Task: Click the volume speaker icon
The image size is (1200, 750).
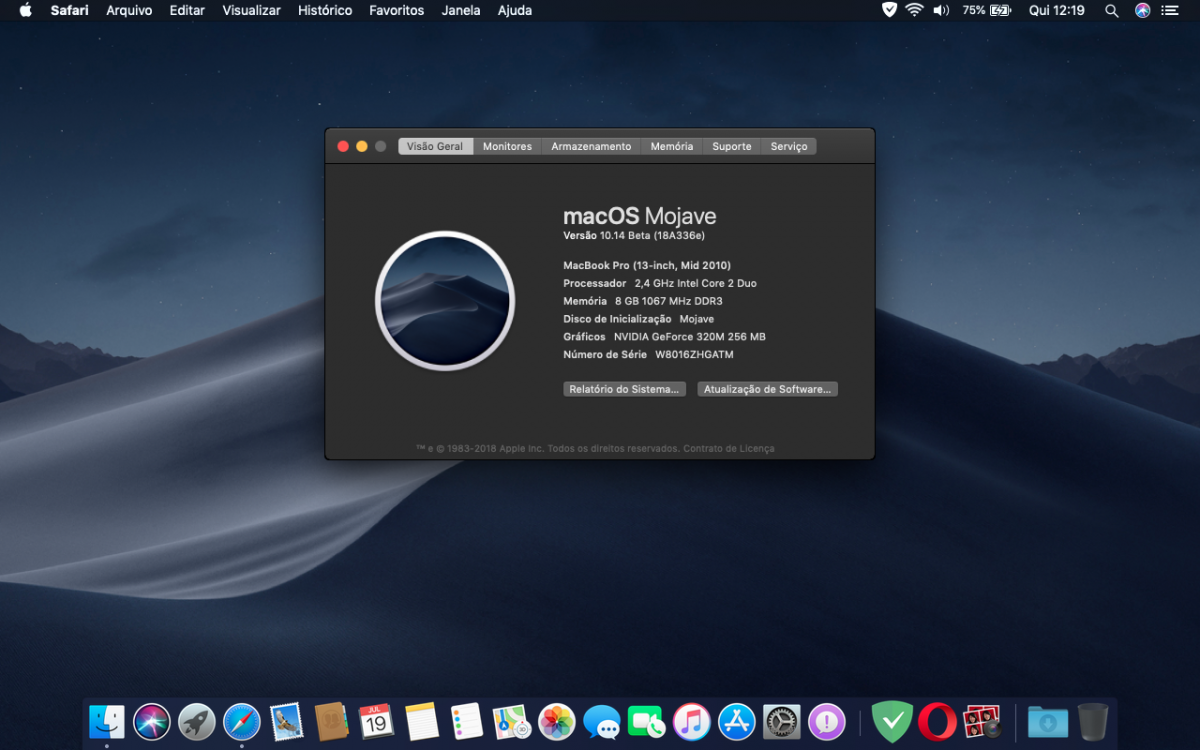Action: (x=941, y=10)
